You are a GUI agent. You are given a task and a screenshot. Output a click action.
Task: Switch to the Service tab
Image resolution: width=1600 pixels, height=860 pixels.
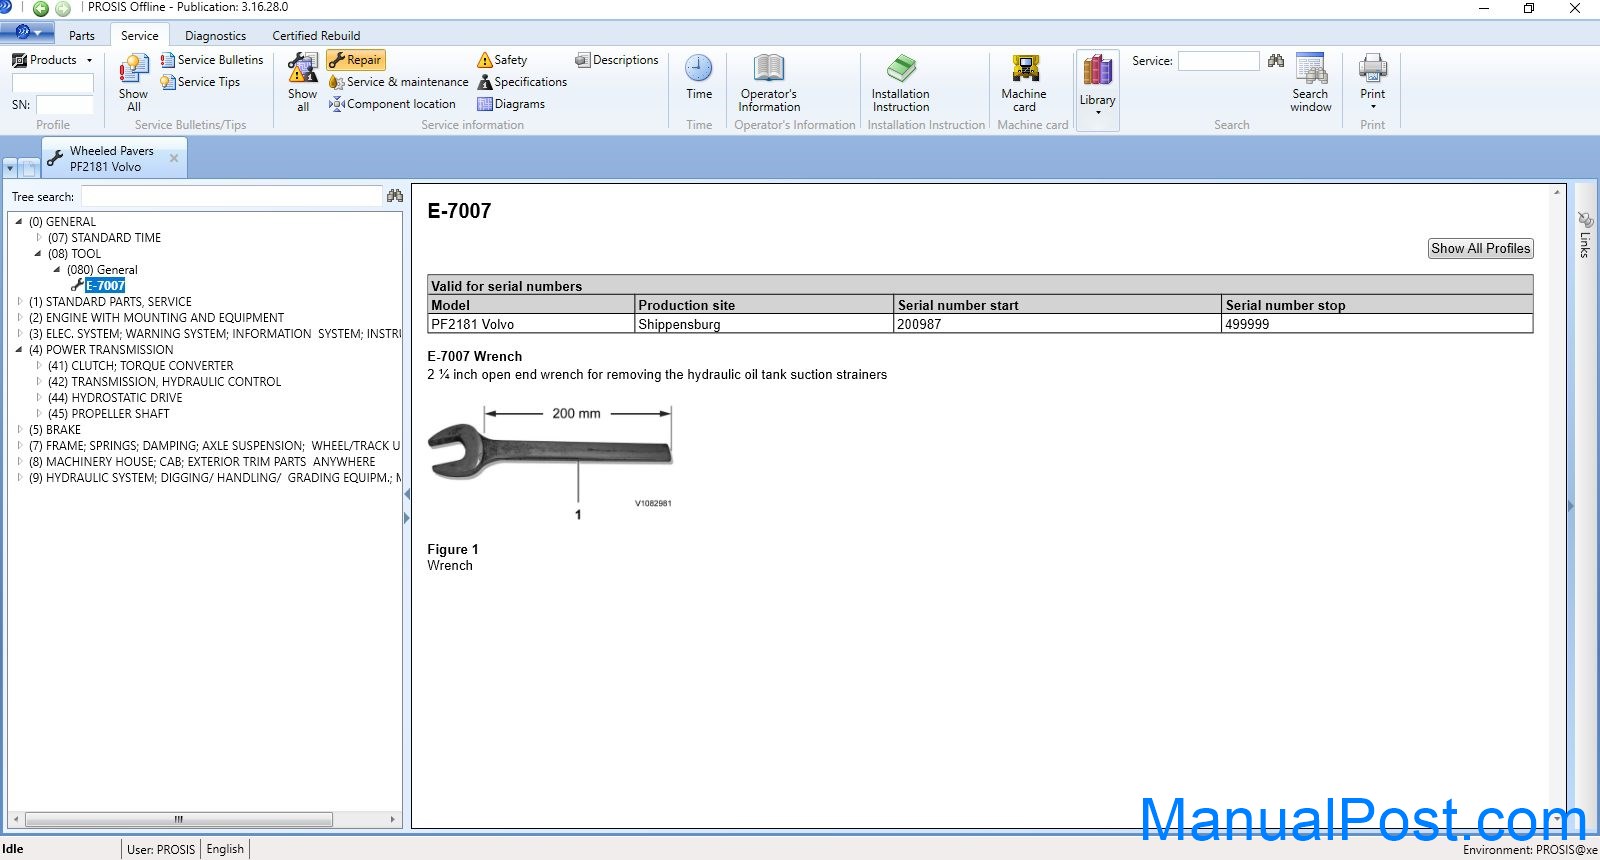[140, 35]
